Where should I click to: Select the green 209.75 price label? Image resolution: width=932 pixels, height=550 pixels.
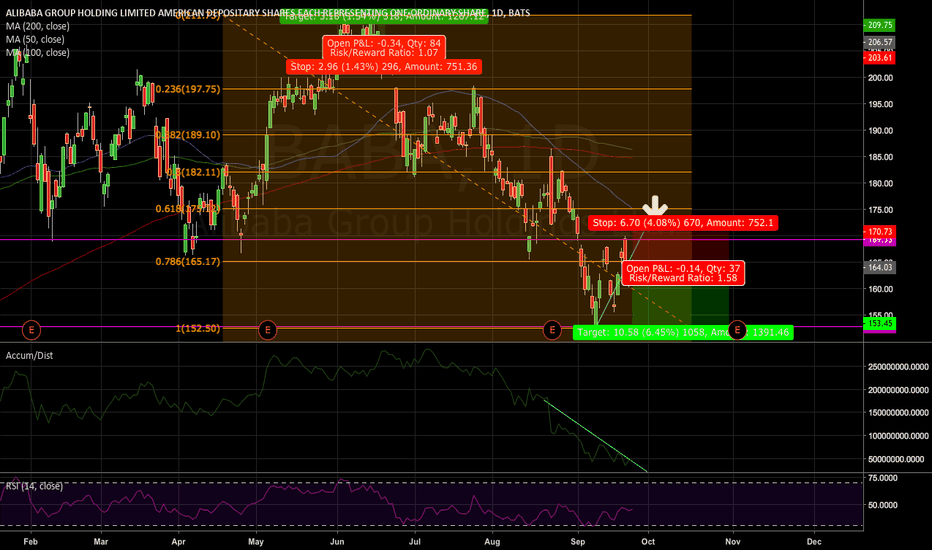880,25
